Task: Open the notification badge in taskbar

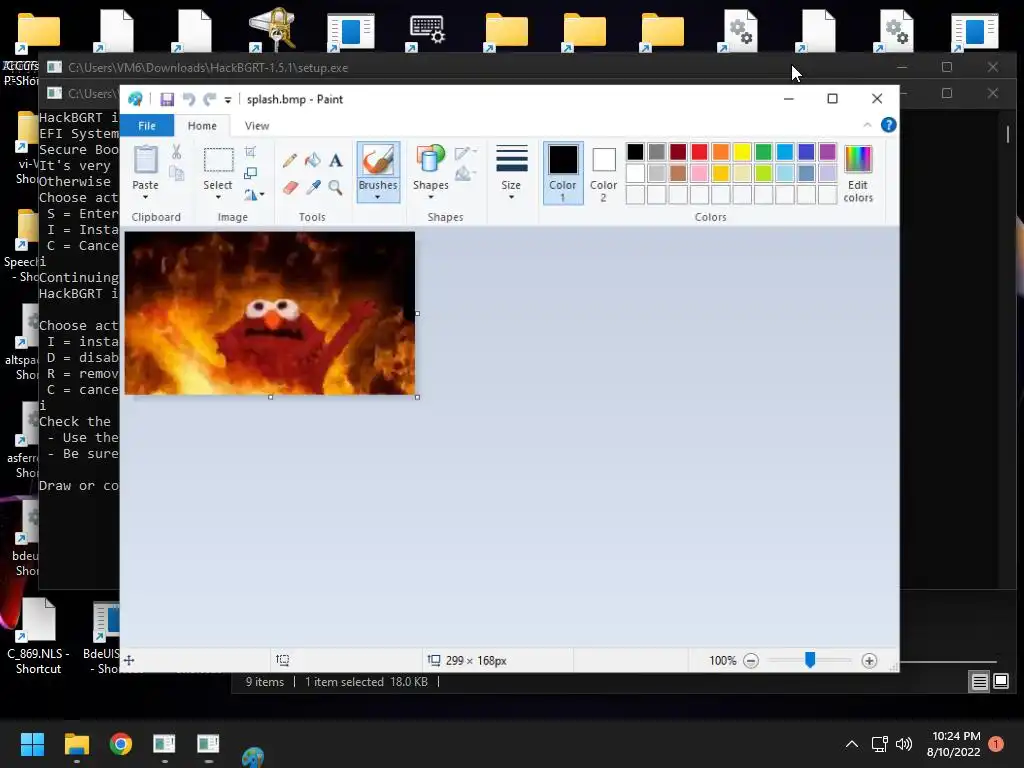Action: click(x=996, y=744)
